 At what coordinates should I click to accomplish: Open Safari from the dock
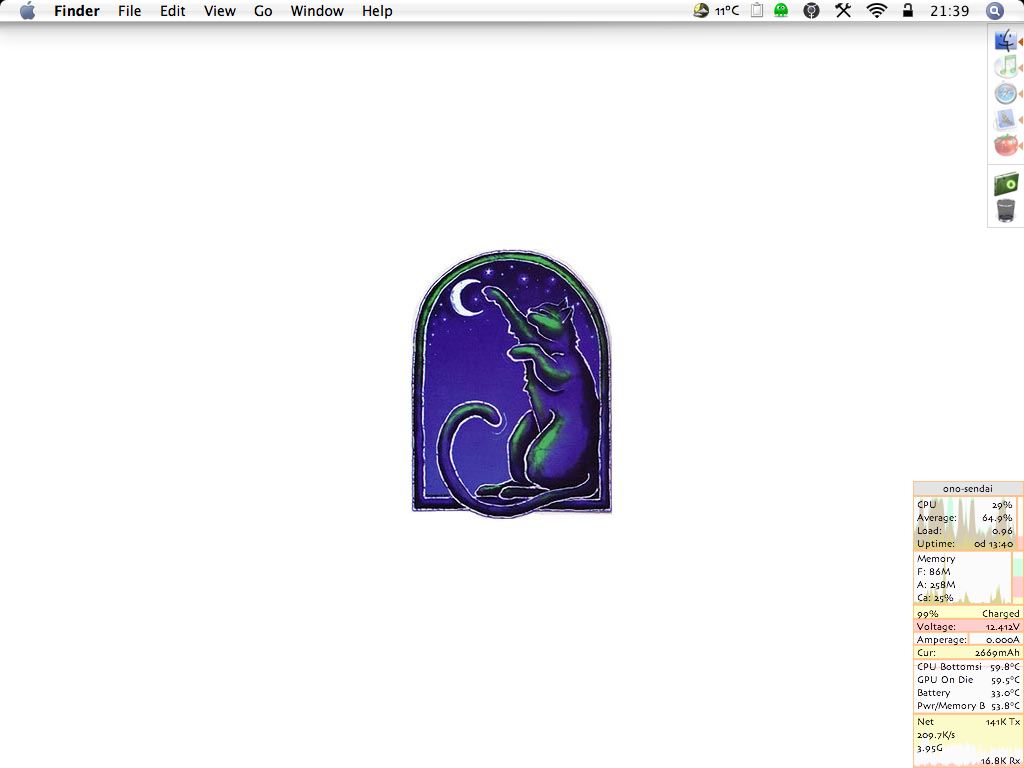click(1006, 93)
